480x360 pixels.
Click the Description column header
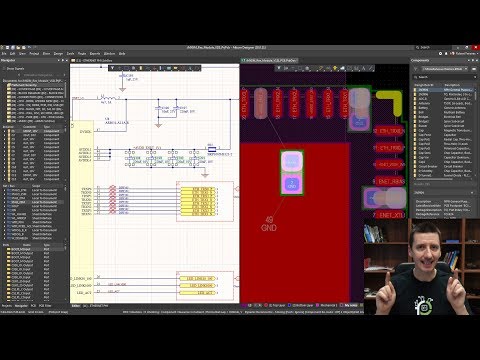click(452, 85)
